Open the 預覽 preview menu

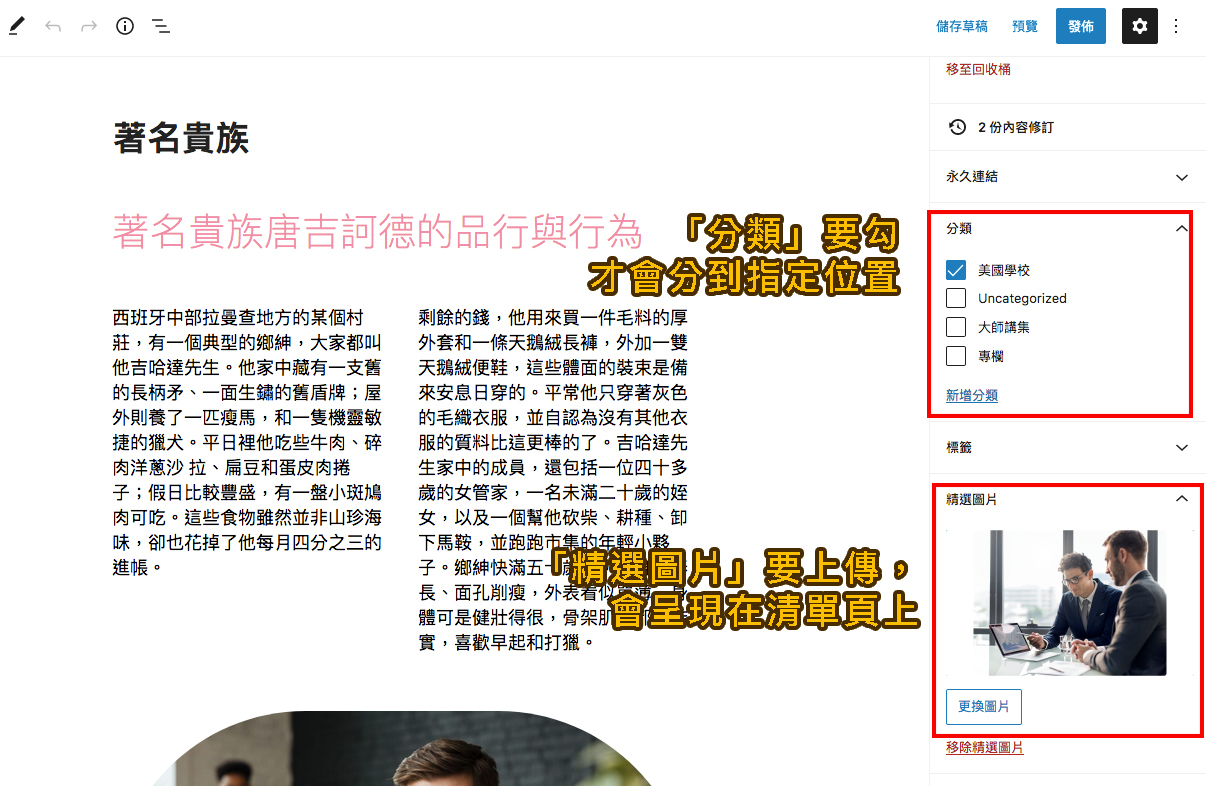coord(1024,26)
